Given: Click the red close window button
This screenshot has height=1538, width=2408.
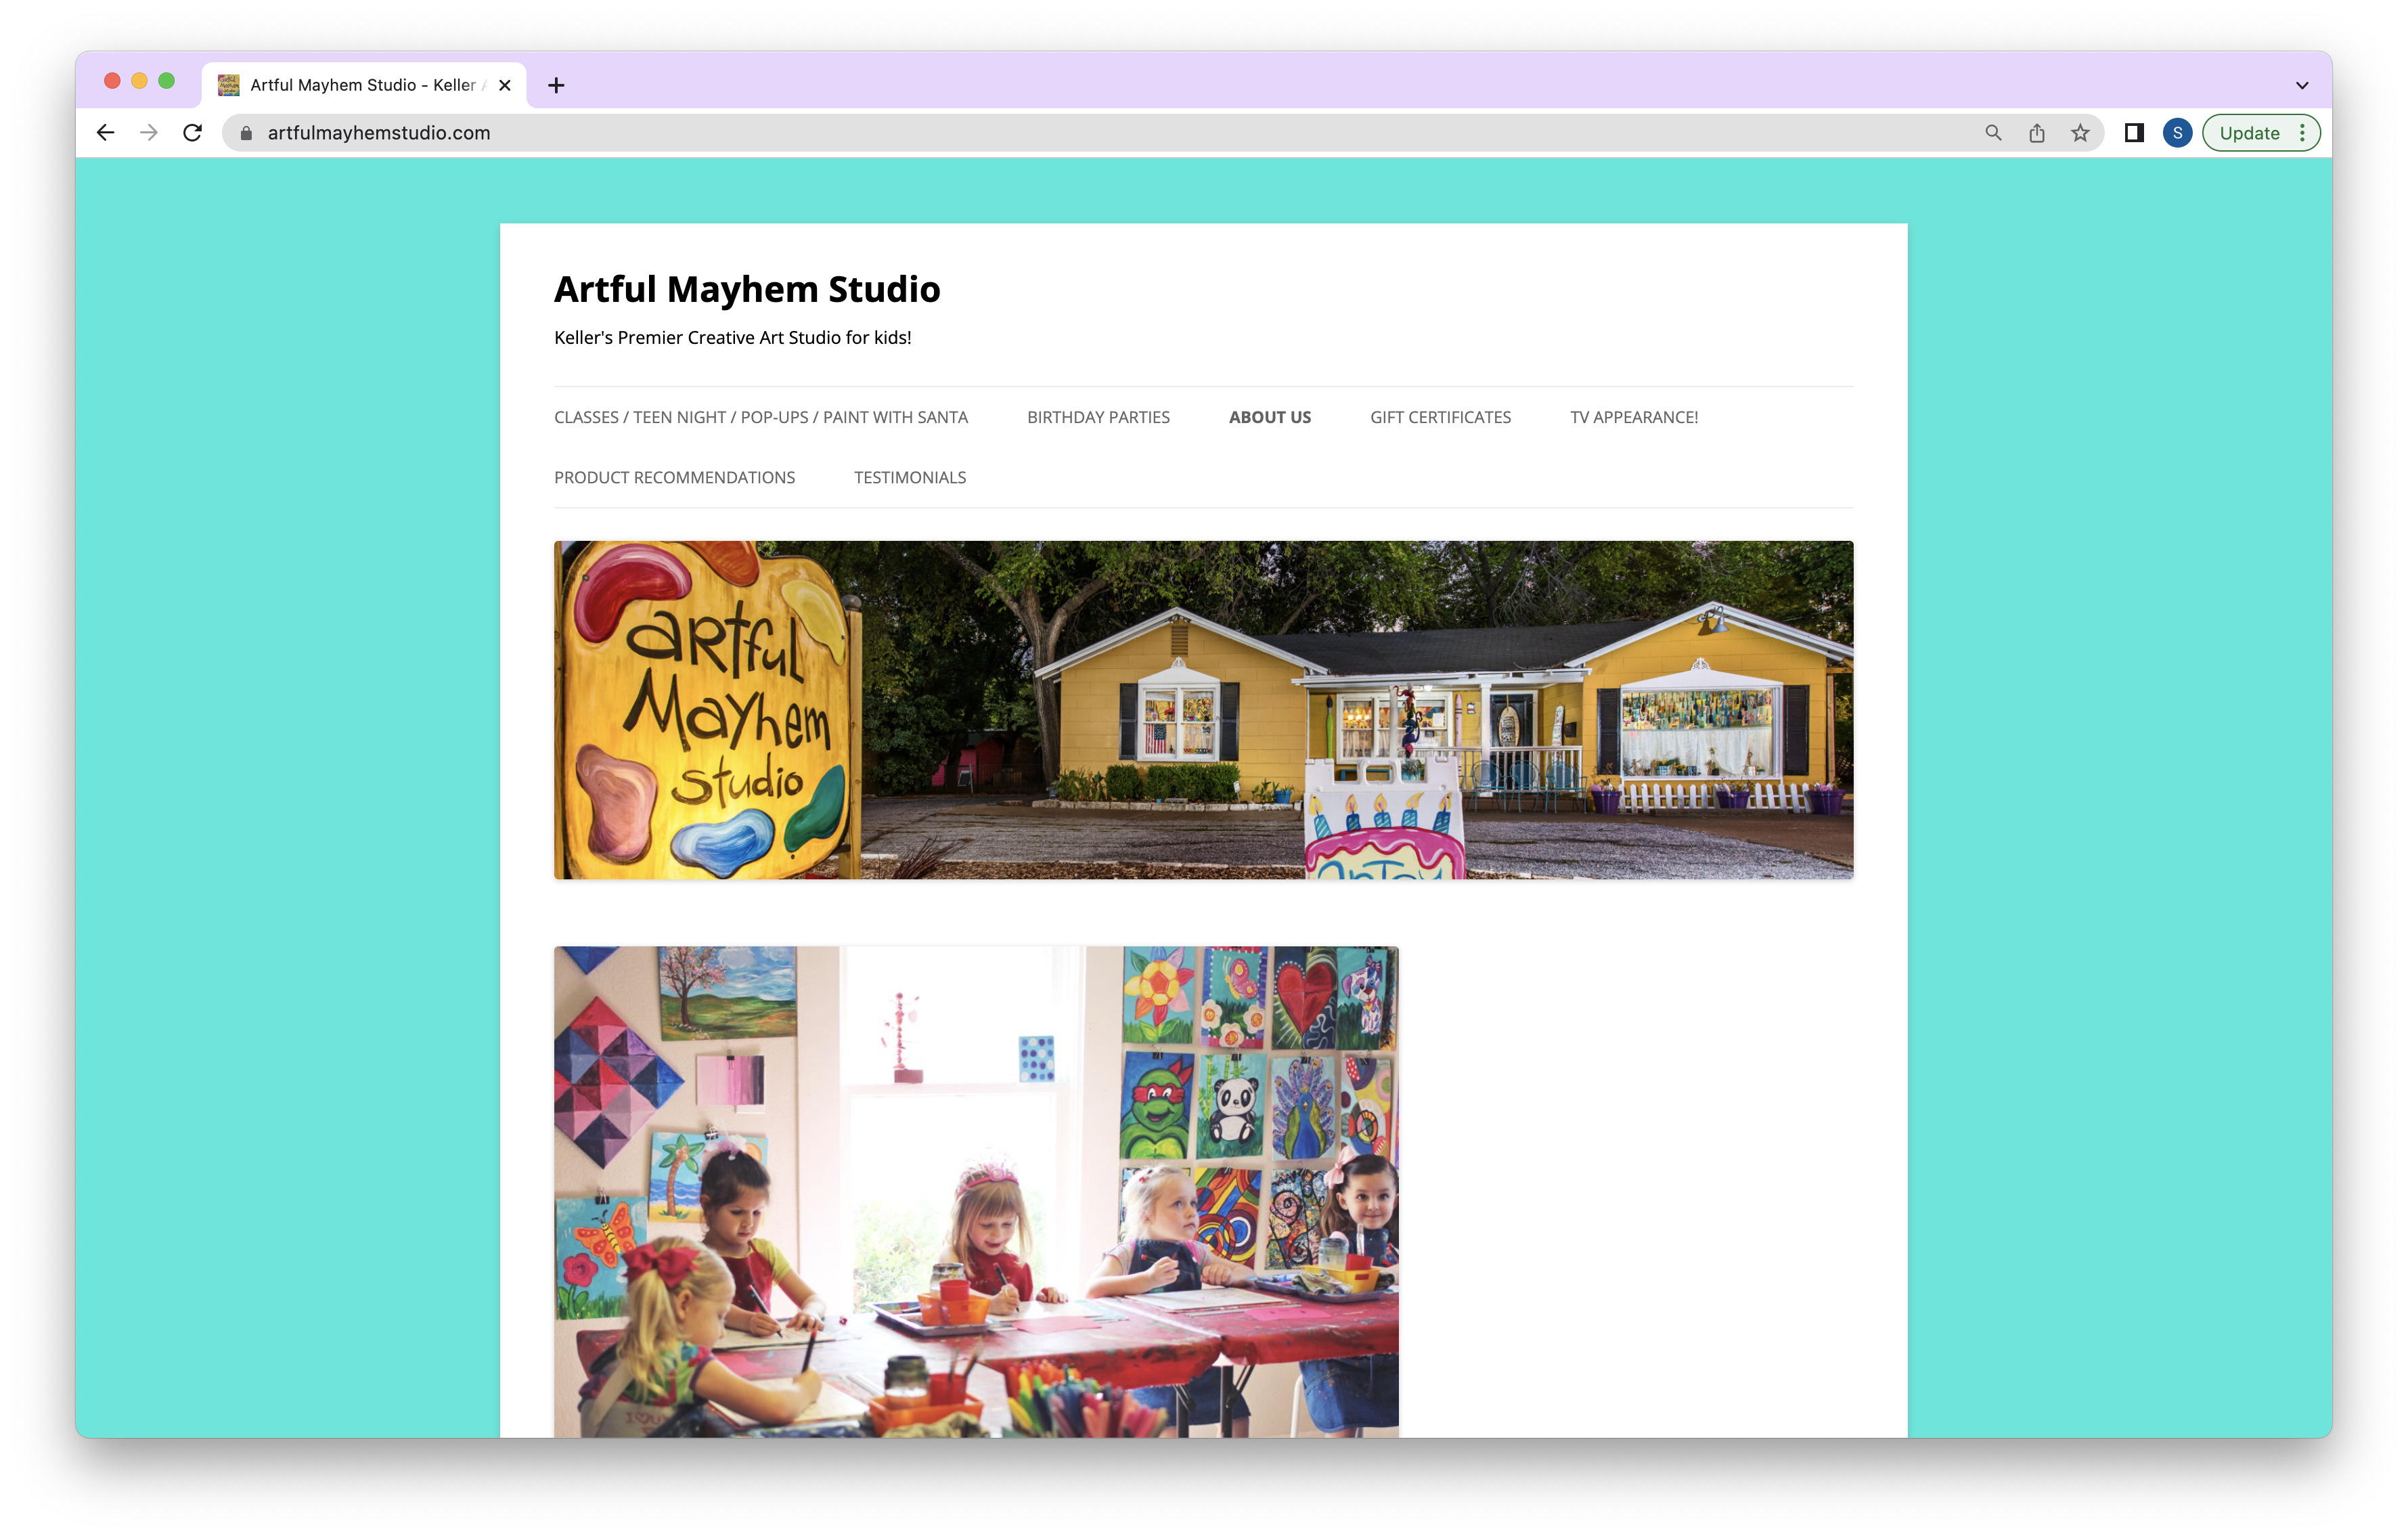Looking at the screenshot, I should tap(113, 81).
